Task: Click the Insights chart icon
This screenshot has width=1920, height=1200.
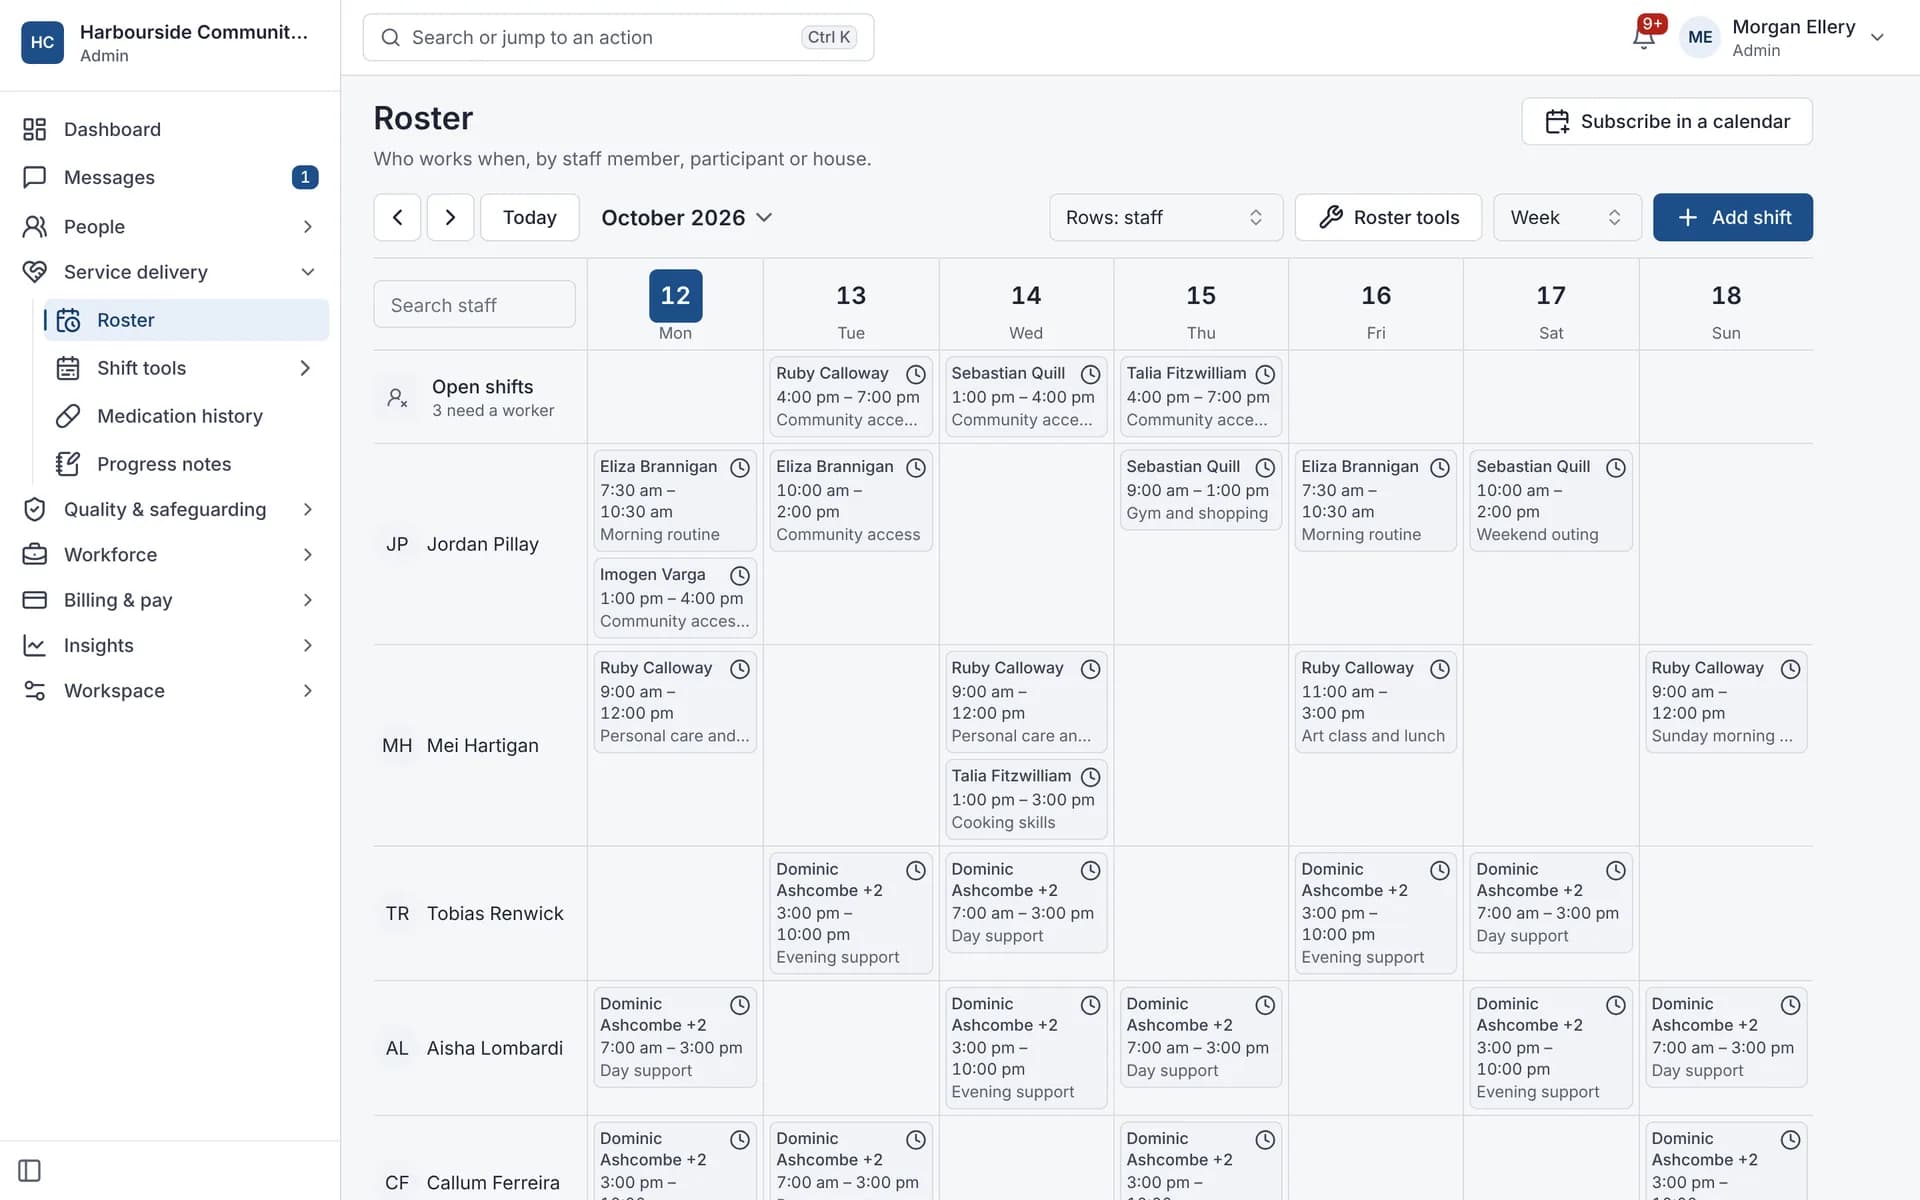Action: click(x=35, y=645)
